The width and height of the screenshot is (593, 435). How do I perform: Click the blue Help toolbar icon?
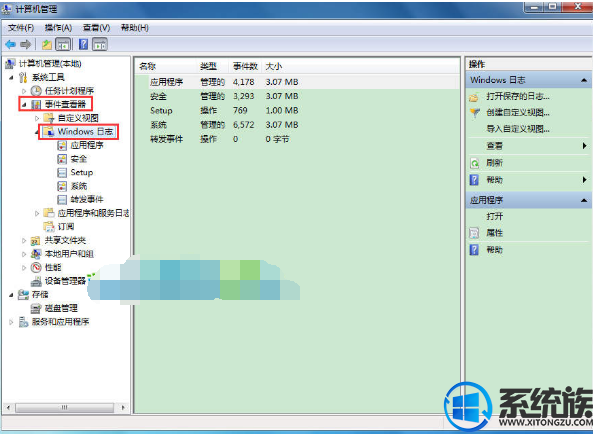83,45
